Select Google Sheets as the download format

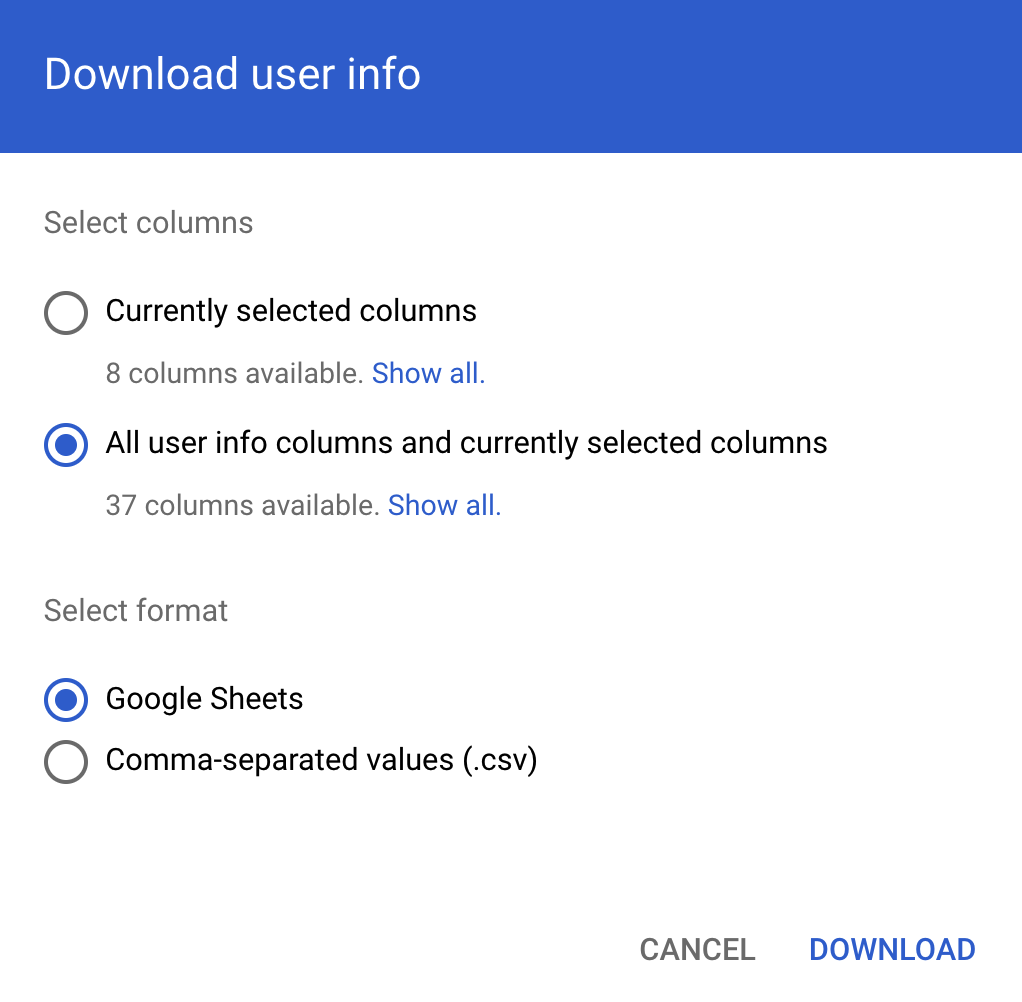pos(65,700)
